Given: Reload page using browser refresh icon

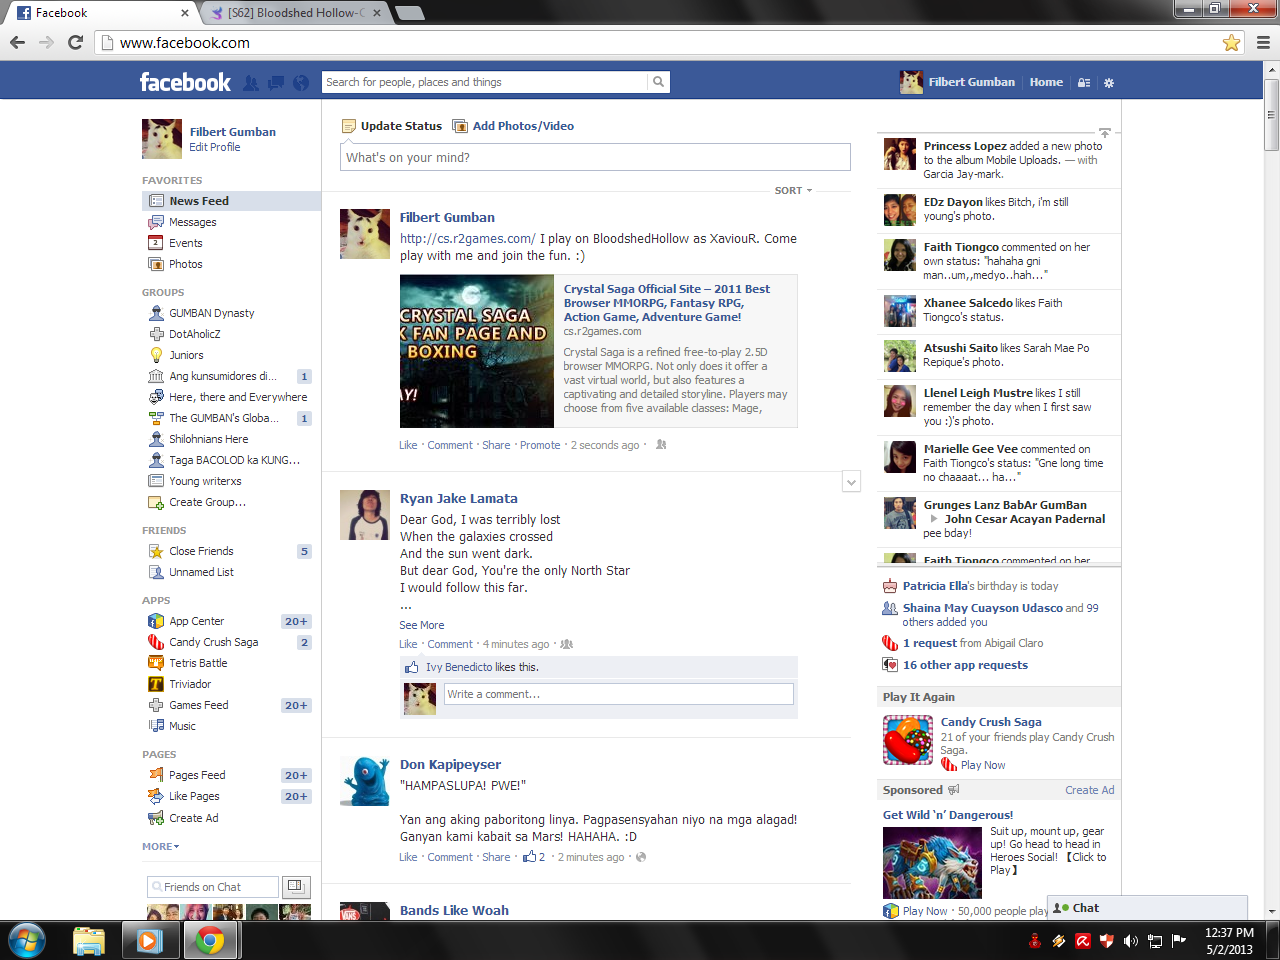Looking at the screenshot, I should tap(75, 43).
